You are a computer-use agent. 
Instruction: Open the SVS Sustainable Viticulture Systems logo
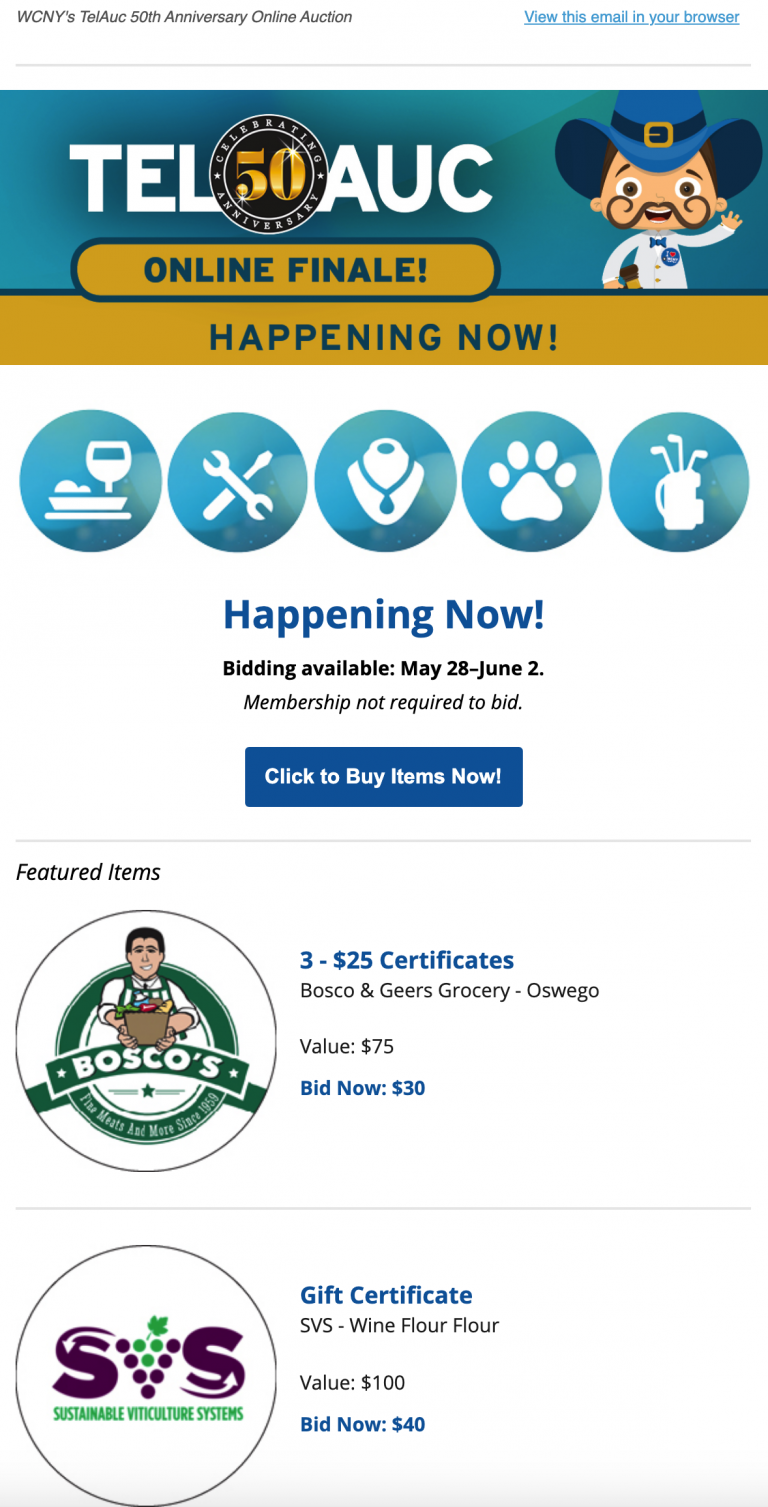coord(147,1376)
